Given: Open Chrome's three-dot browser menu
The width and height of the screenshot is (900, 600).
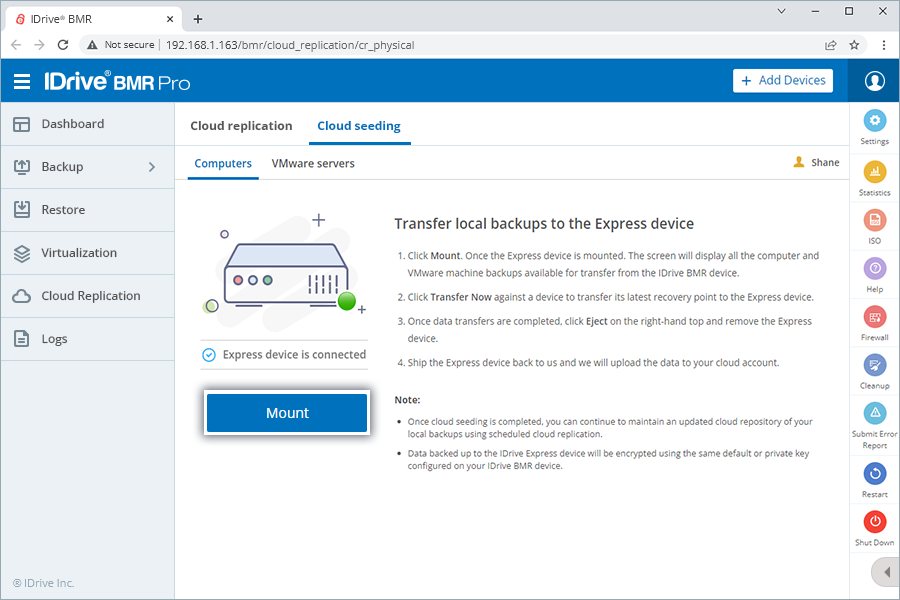Looking at the screenshot, I should tap(883, 45).
